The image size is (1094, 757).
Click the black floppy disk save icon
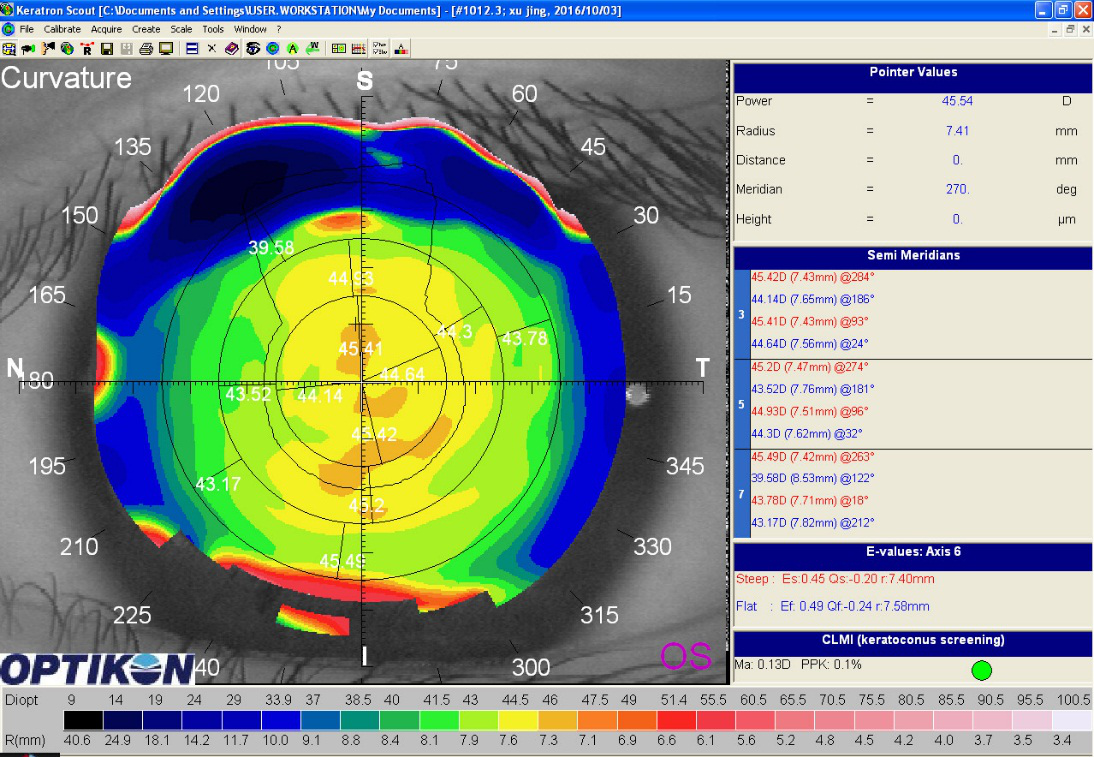tap(107, 49)
